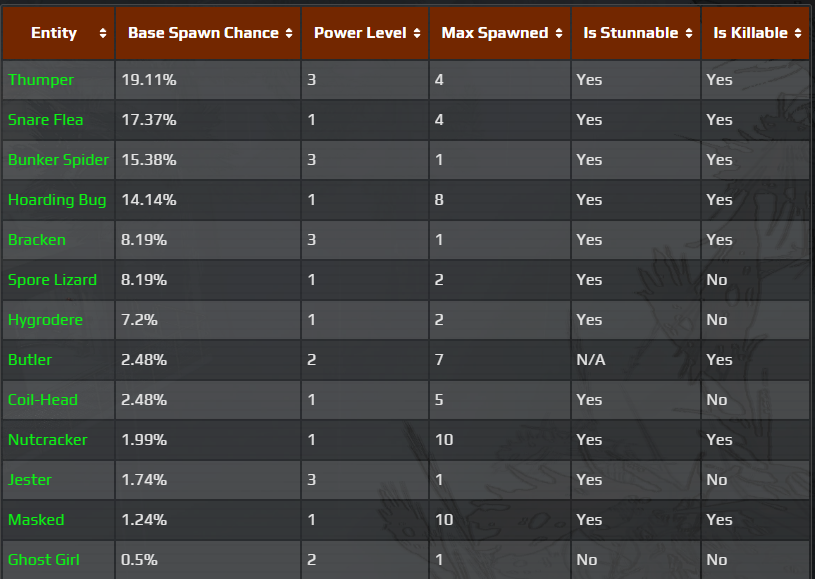Viewport: 815px width, 579px height.
Task: Open the Hygrodere link
Action: pyautogui.click(x=45, y=320)
